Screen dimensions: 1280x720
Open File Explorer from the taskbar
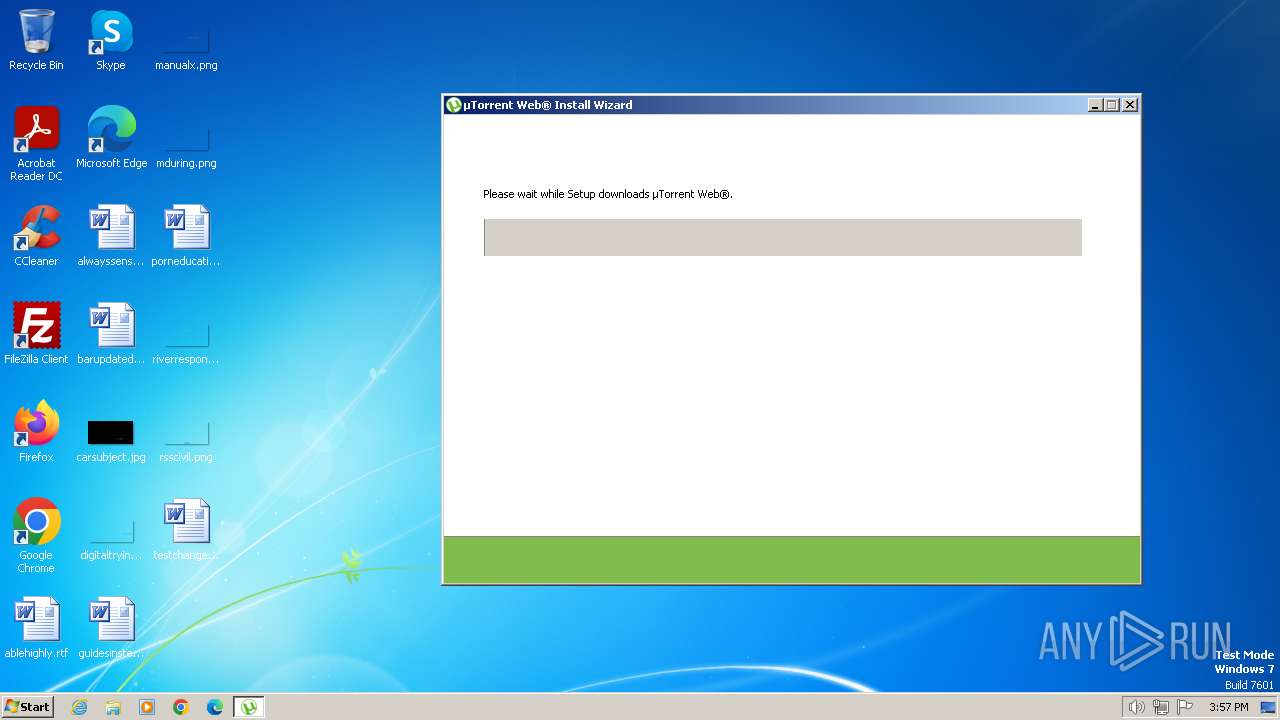(113, 707)
